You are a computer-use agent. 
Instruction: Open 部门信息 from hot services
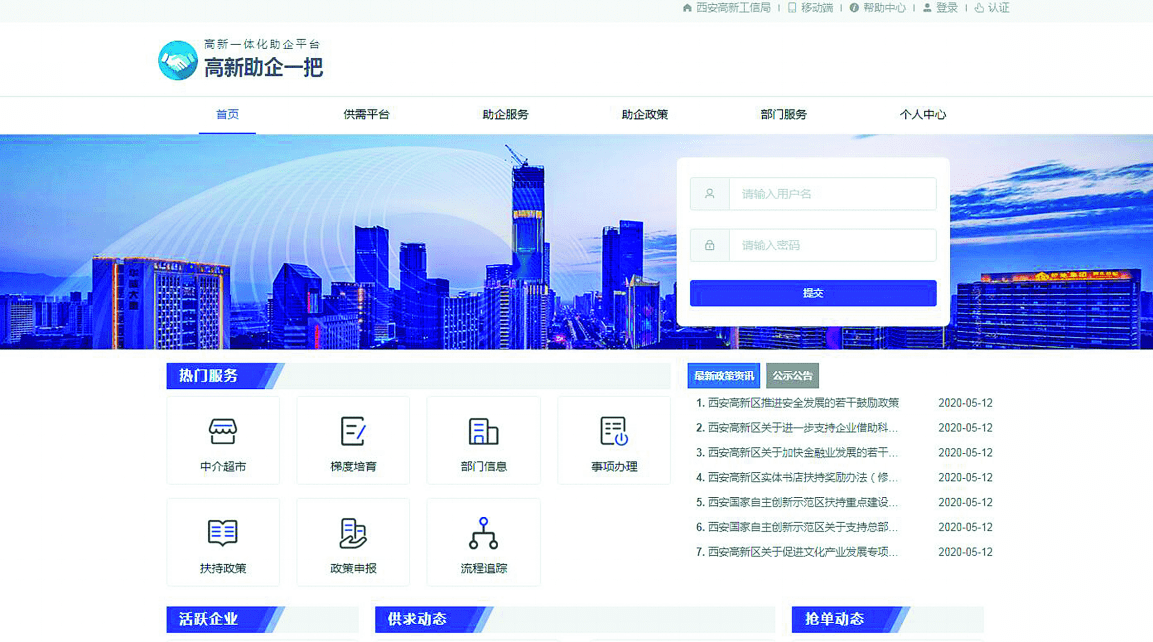tap(483, 440)
